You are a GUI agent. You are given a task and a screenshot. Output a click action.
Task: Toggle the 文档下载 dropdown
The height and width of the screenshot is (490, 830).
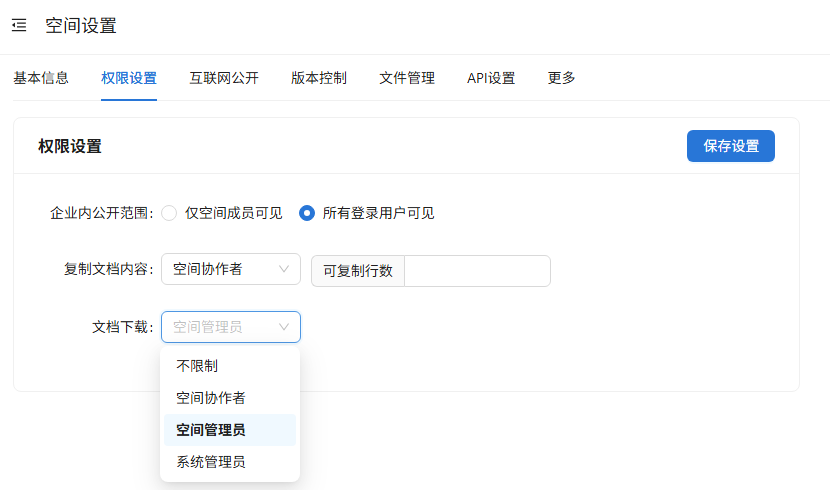tap(231, 327)
